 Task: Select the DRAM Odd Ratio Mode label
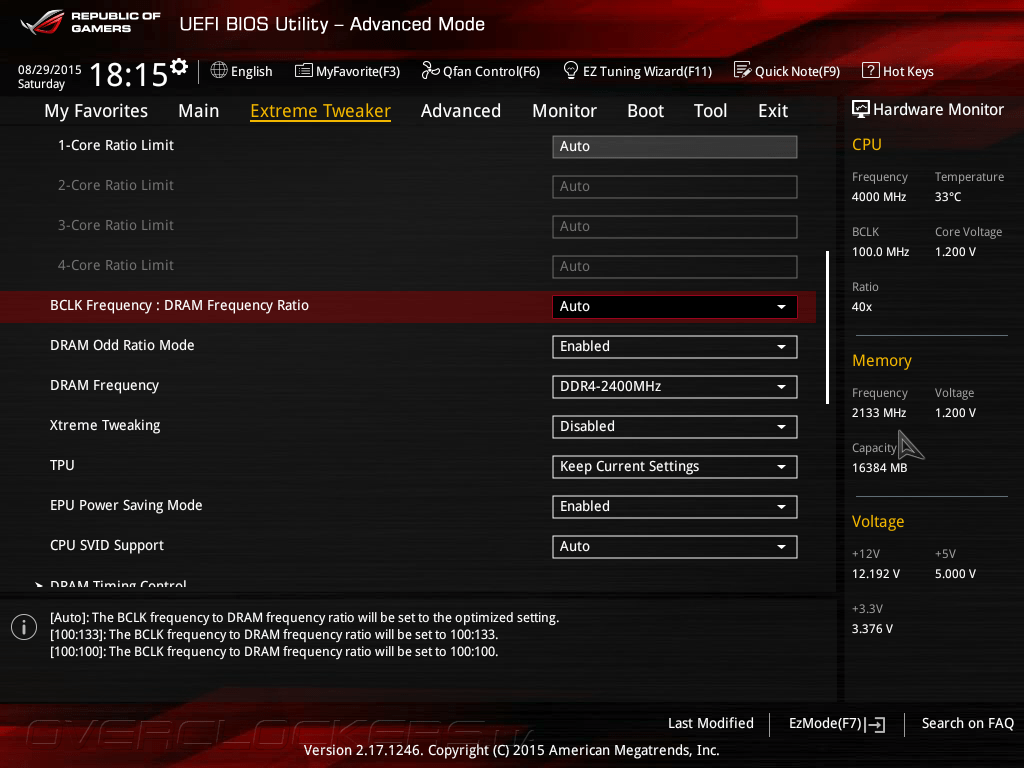point(122,345)
